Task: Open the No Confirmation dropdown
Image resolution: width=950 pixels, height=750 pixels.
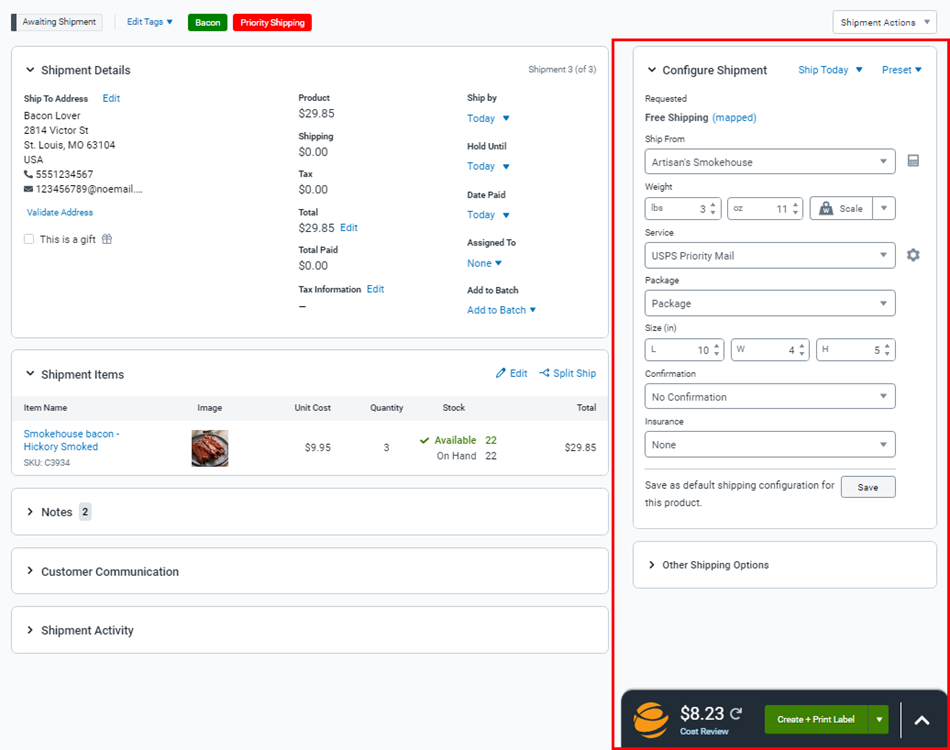Action: [x=769, y=397]
